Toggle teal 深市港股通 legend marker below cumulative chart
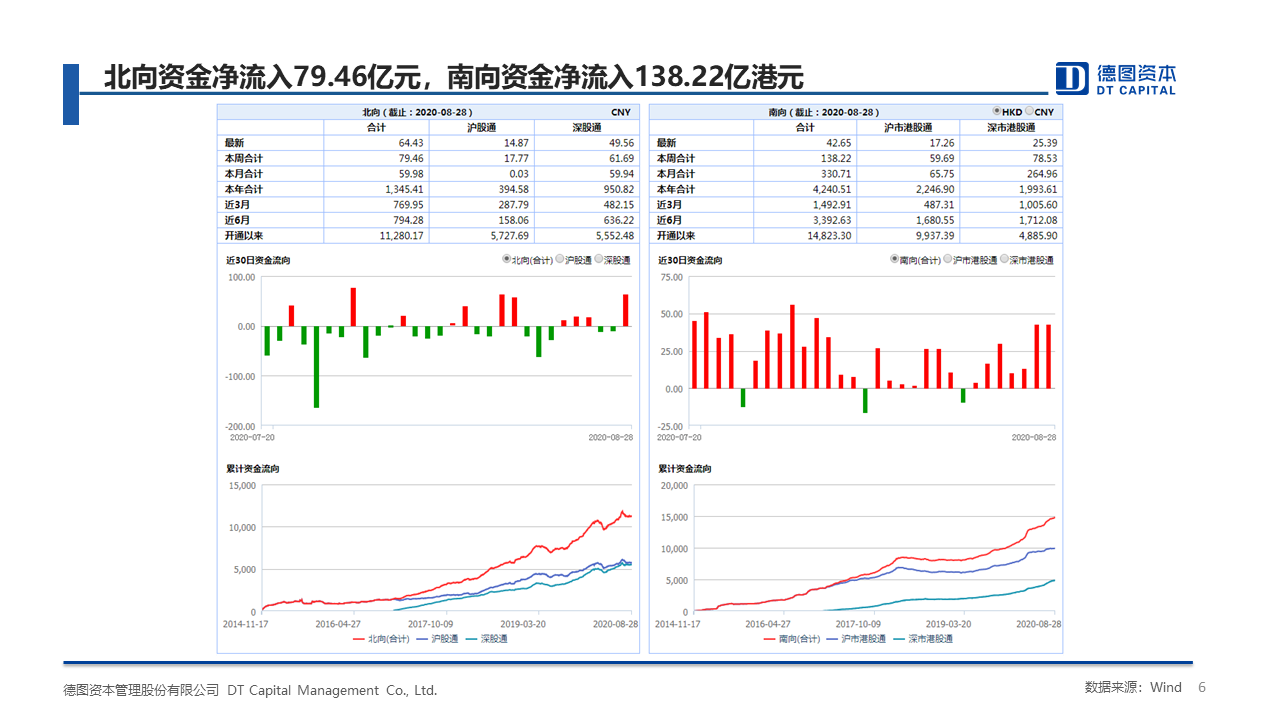Screen dimensions: 1280x720 [x=900, y=639]
